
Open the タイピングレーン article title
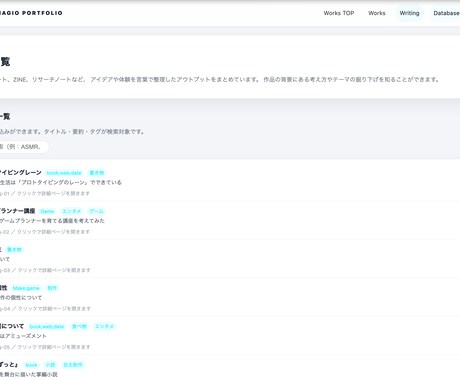(x=21, y=172)
